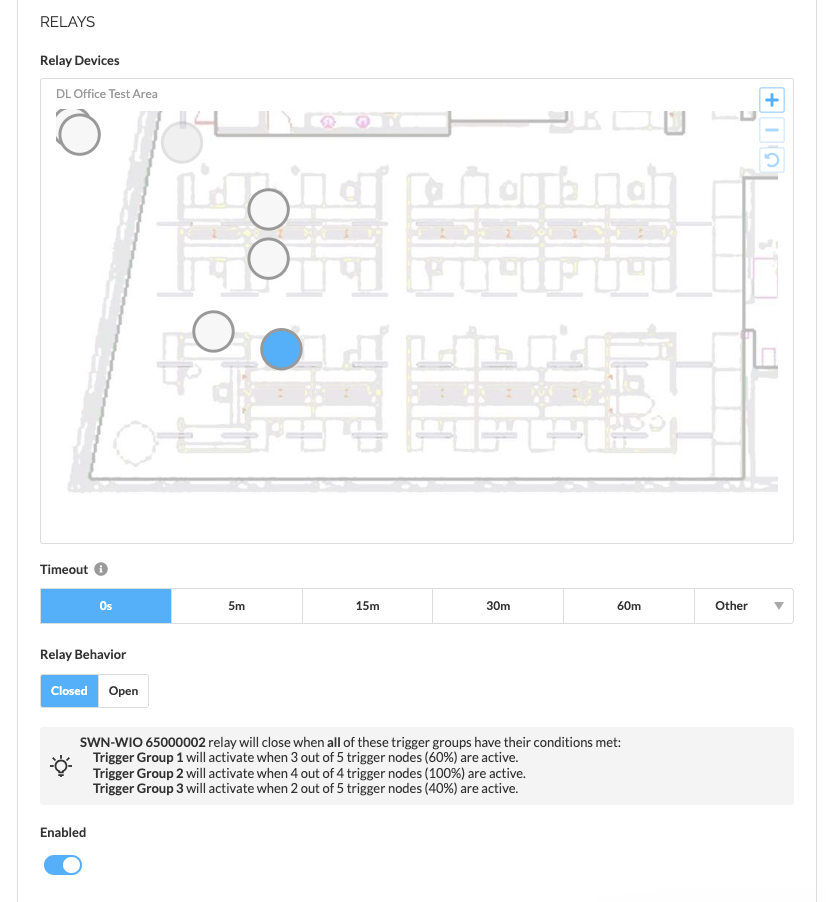Pick the 60m timeout segment
This screenshot has height=902, width=826.
[x=629, y=606]
